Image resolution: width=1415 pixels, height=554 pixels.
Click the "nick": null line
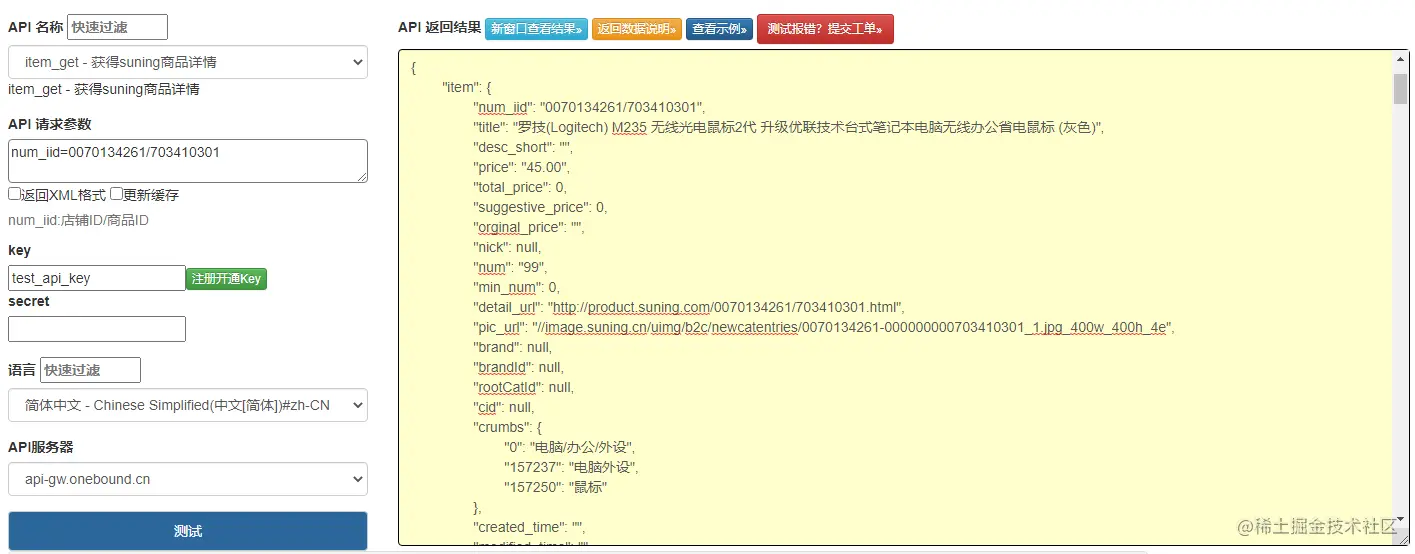click(x=507, y=247)
